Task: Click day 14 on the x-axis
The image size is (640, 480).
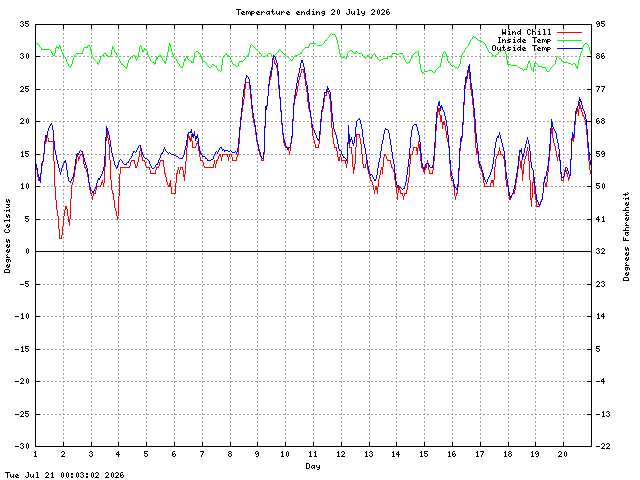Action: [396, 454]
